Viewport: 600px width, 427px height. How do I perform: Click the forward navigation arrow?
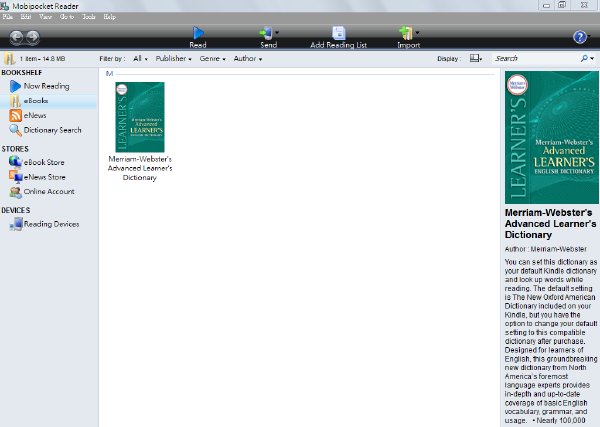[x=33, y=37]
